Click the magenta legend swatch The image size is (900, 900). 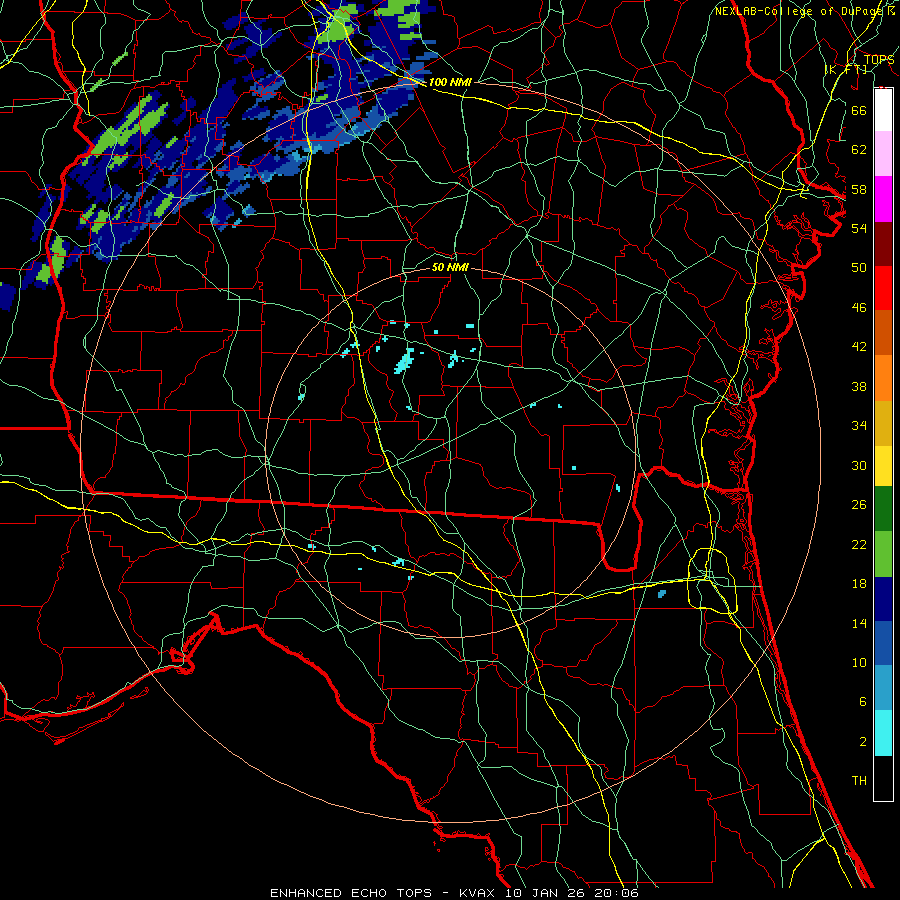click(x=883, y=199)
